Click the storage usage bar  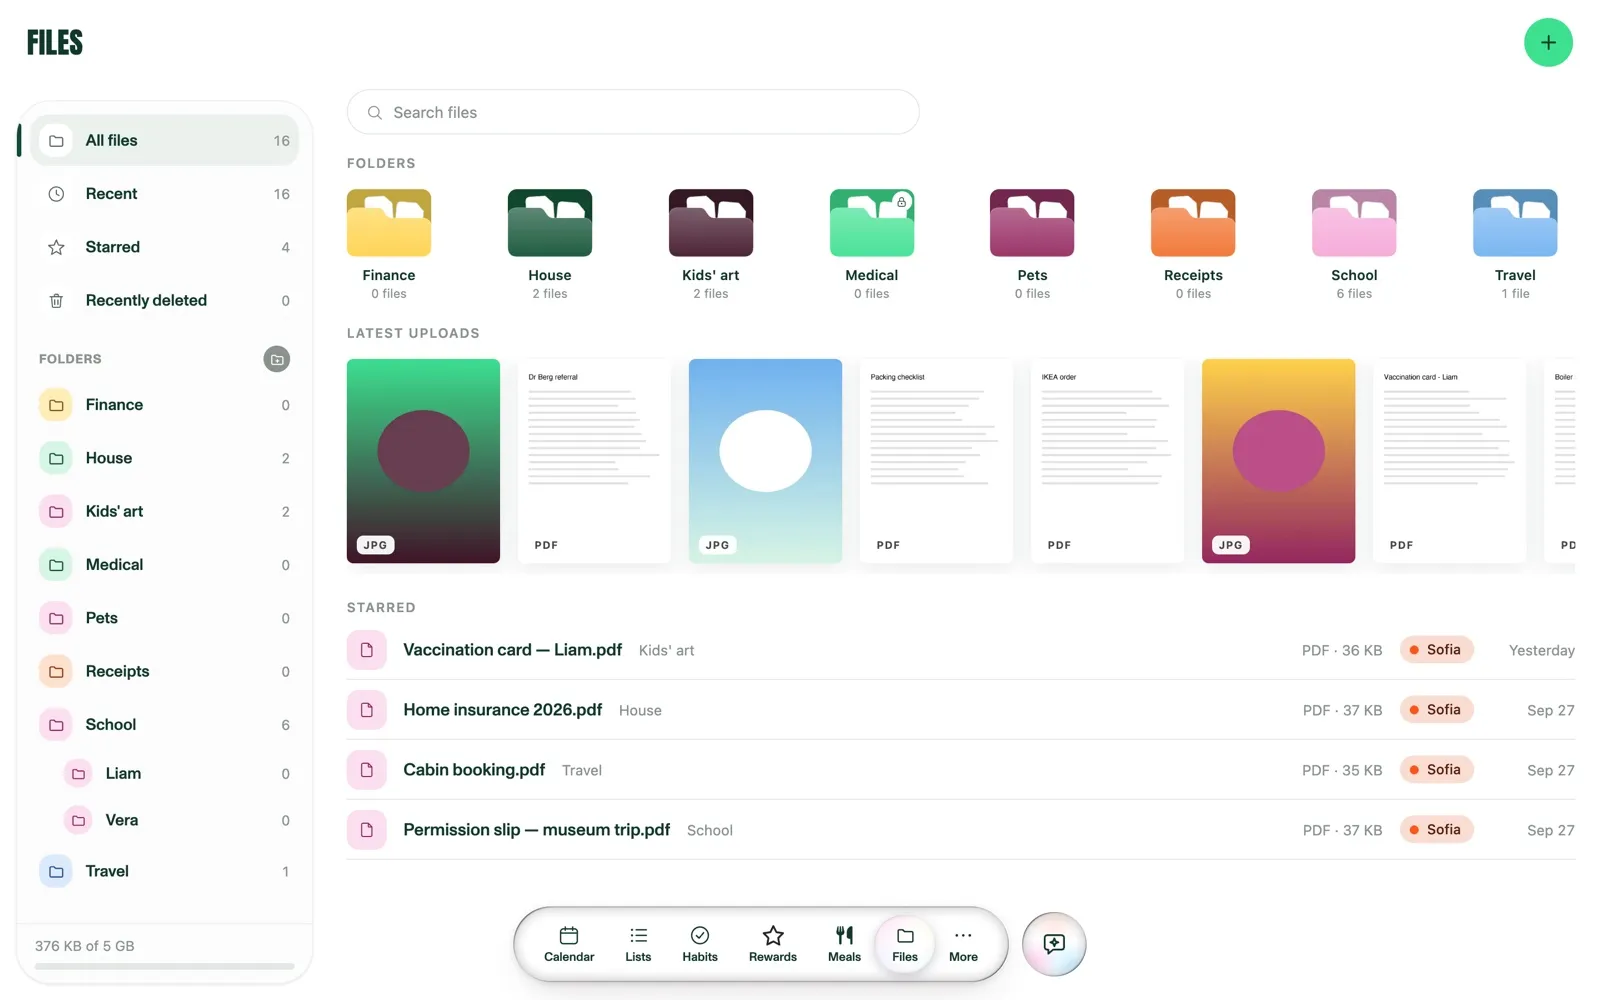click(x=165, y=966)
